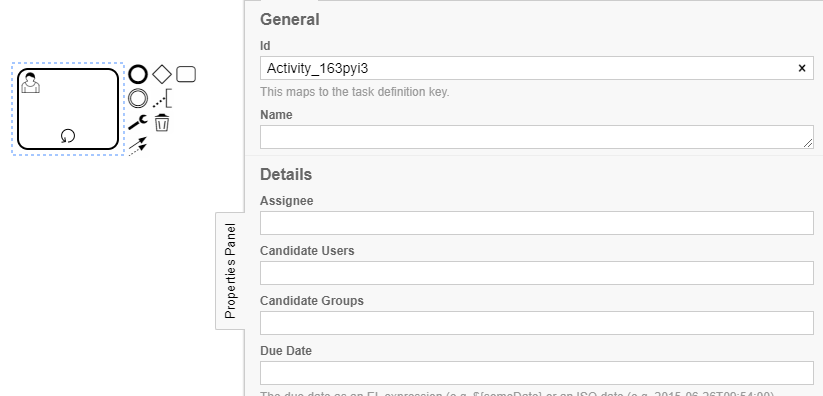Select the user task shape on canvas
The height and width of the screenshot is (396, 823).
[68, 109]
